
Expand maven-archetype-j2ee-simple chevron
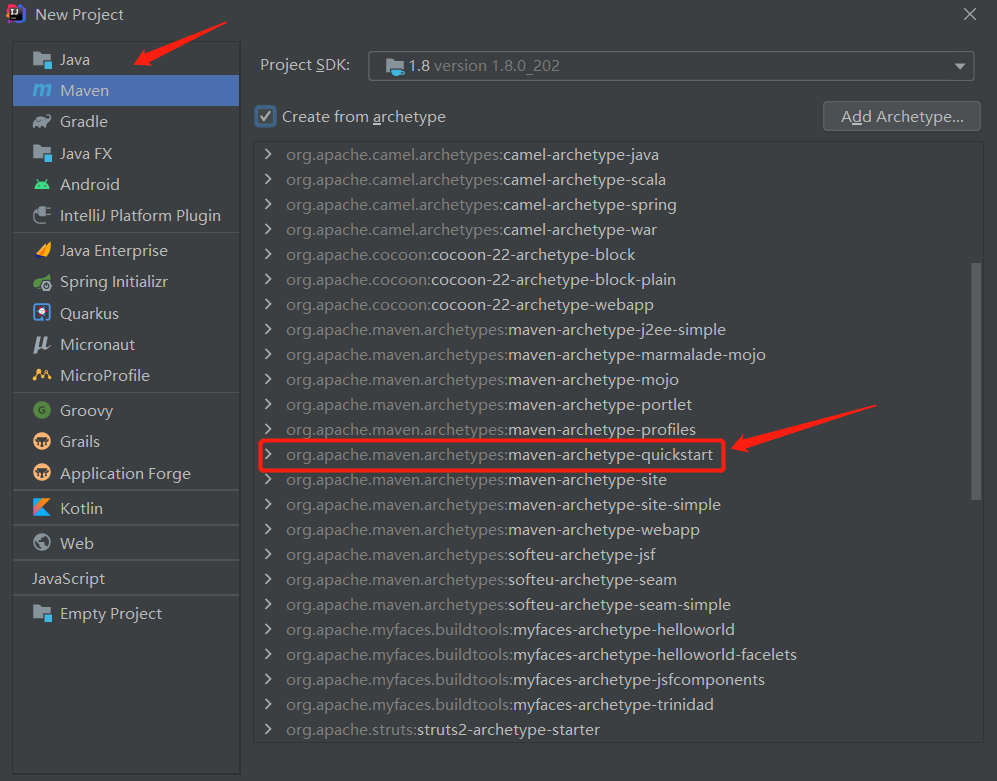point(268,329)
